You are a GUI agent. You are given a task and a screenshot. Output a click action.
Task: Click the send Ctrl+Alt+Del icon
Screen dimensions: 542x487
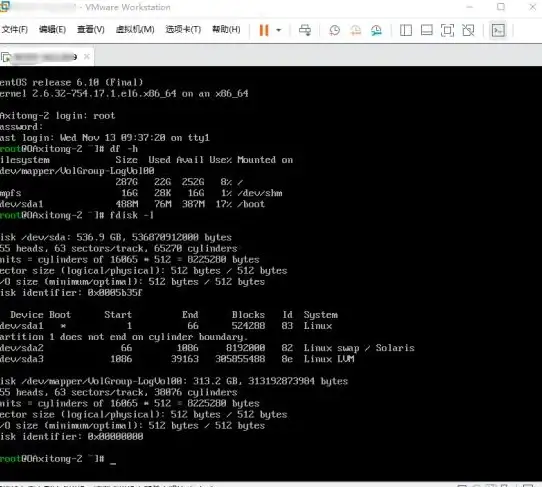305,30
